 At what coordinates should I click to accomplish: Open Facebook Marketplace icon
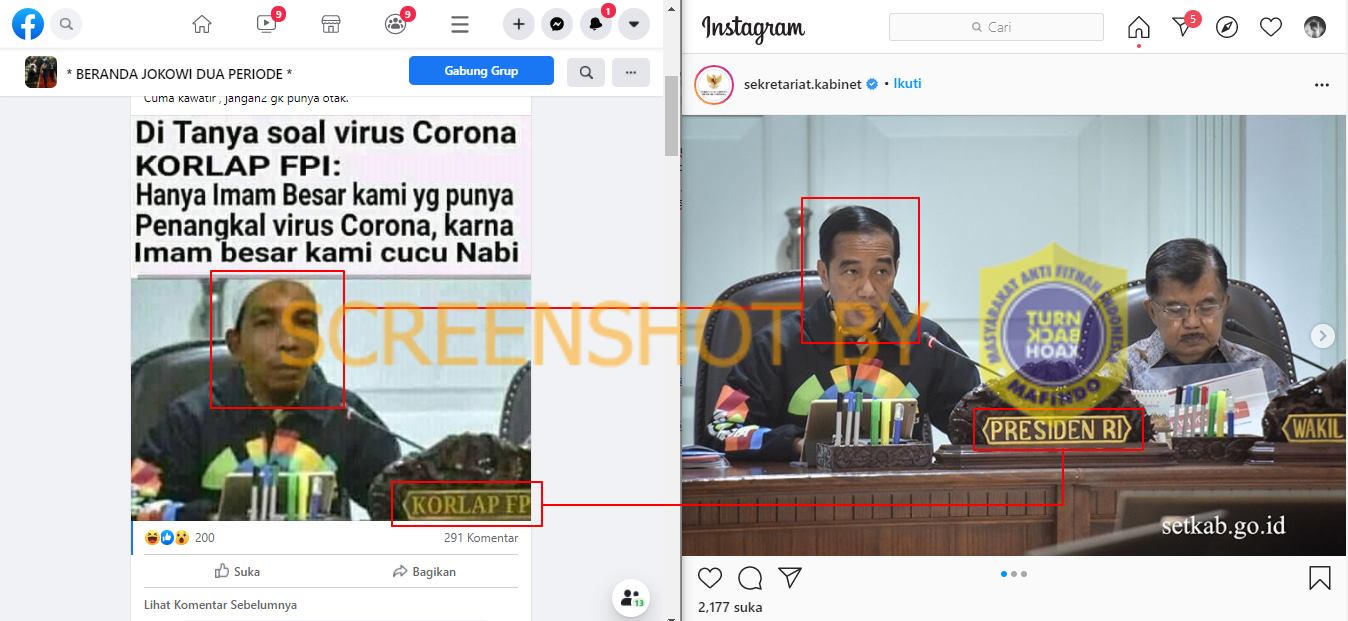point(331,24)
